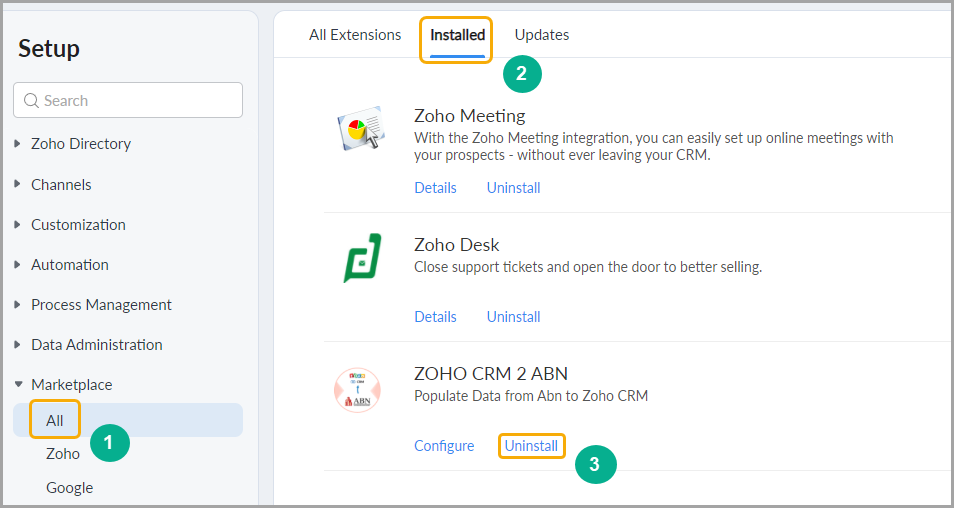Open Details for Zoho Meeting
The height and width of the screenshot is (508, 954).
tap(435, 188)
